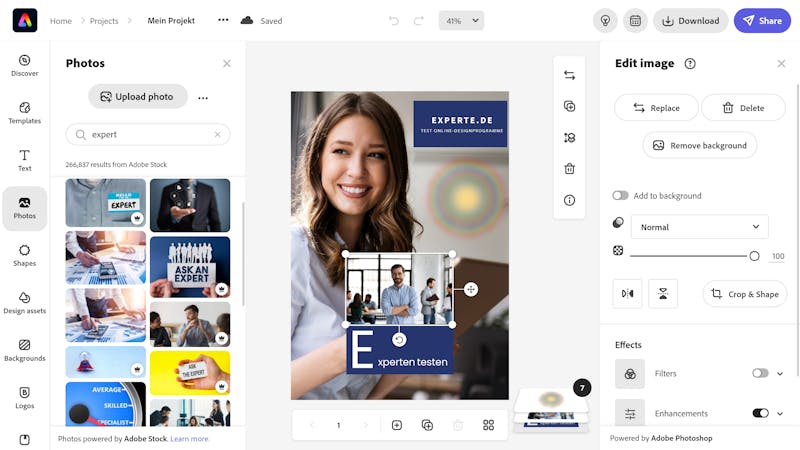
Task: Click the Delete image button
Action: click(x=743, y=108)
